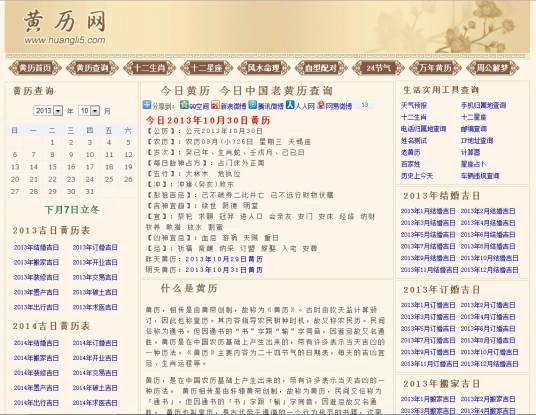Click the blue plus share icon
This screenshot has height=415, width=536.
click(147, 105)
